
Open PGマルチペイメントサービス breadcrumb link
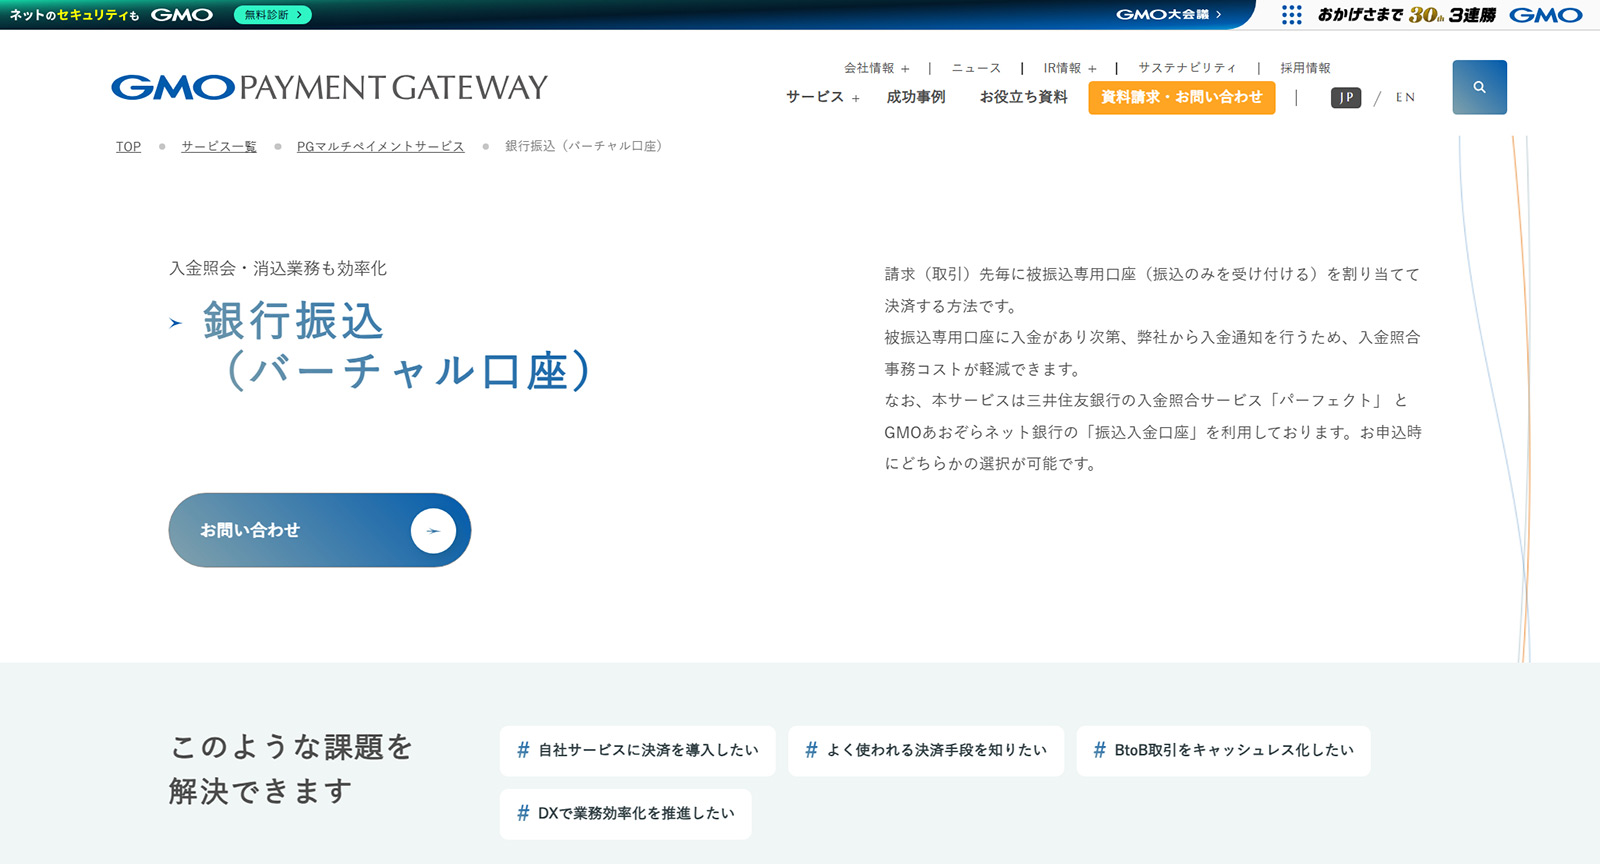tap(381, 146)
